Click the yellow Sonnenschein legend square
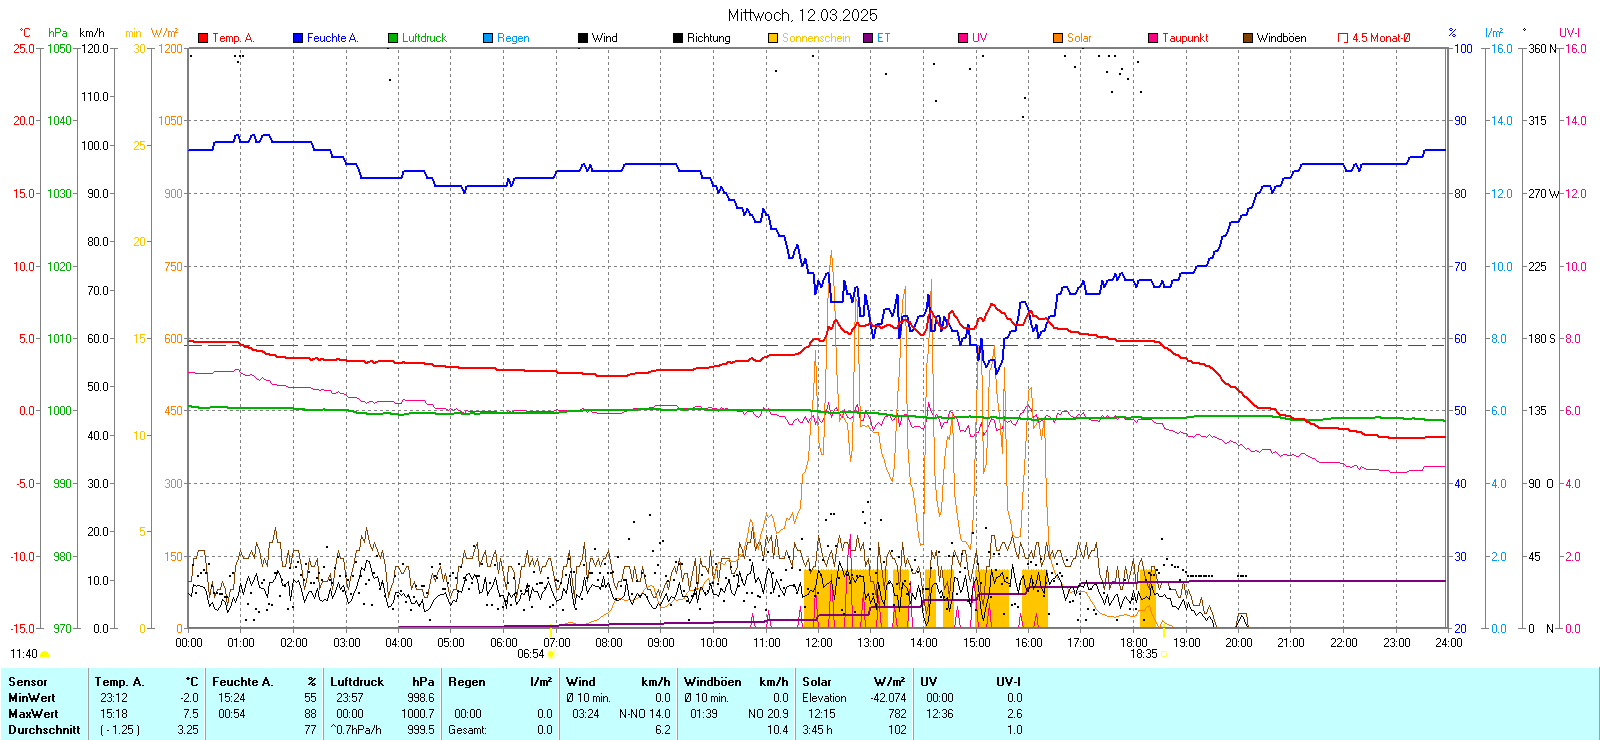 click(x=773, y=38)
